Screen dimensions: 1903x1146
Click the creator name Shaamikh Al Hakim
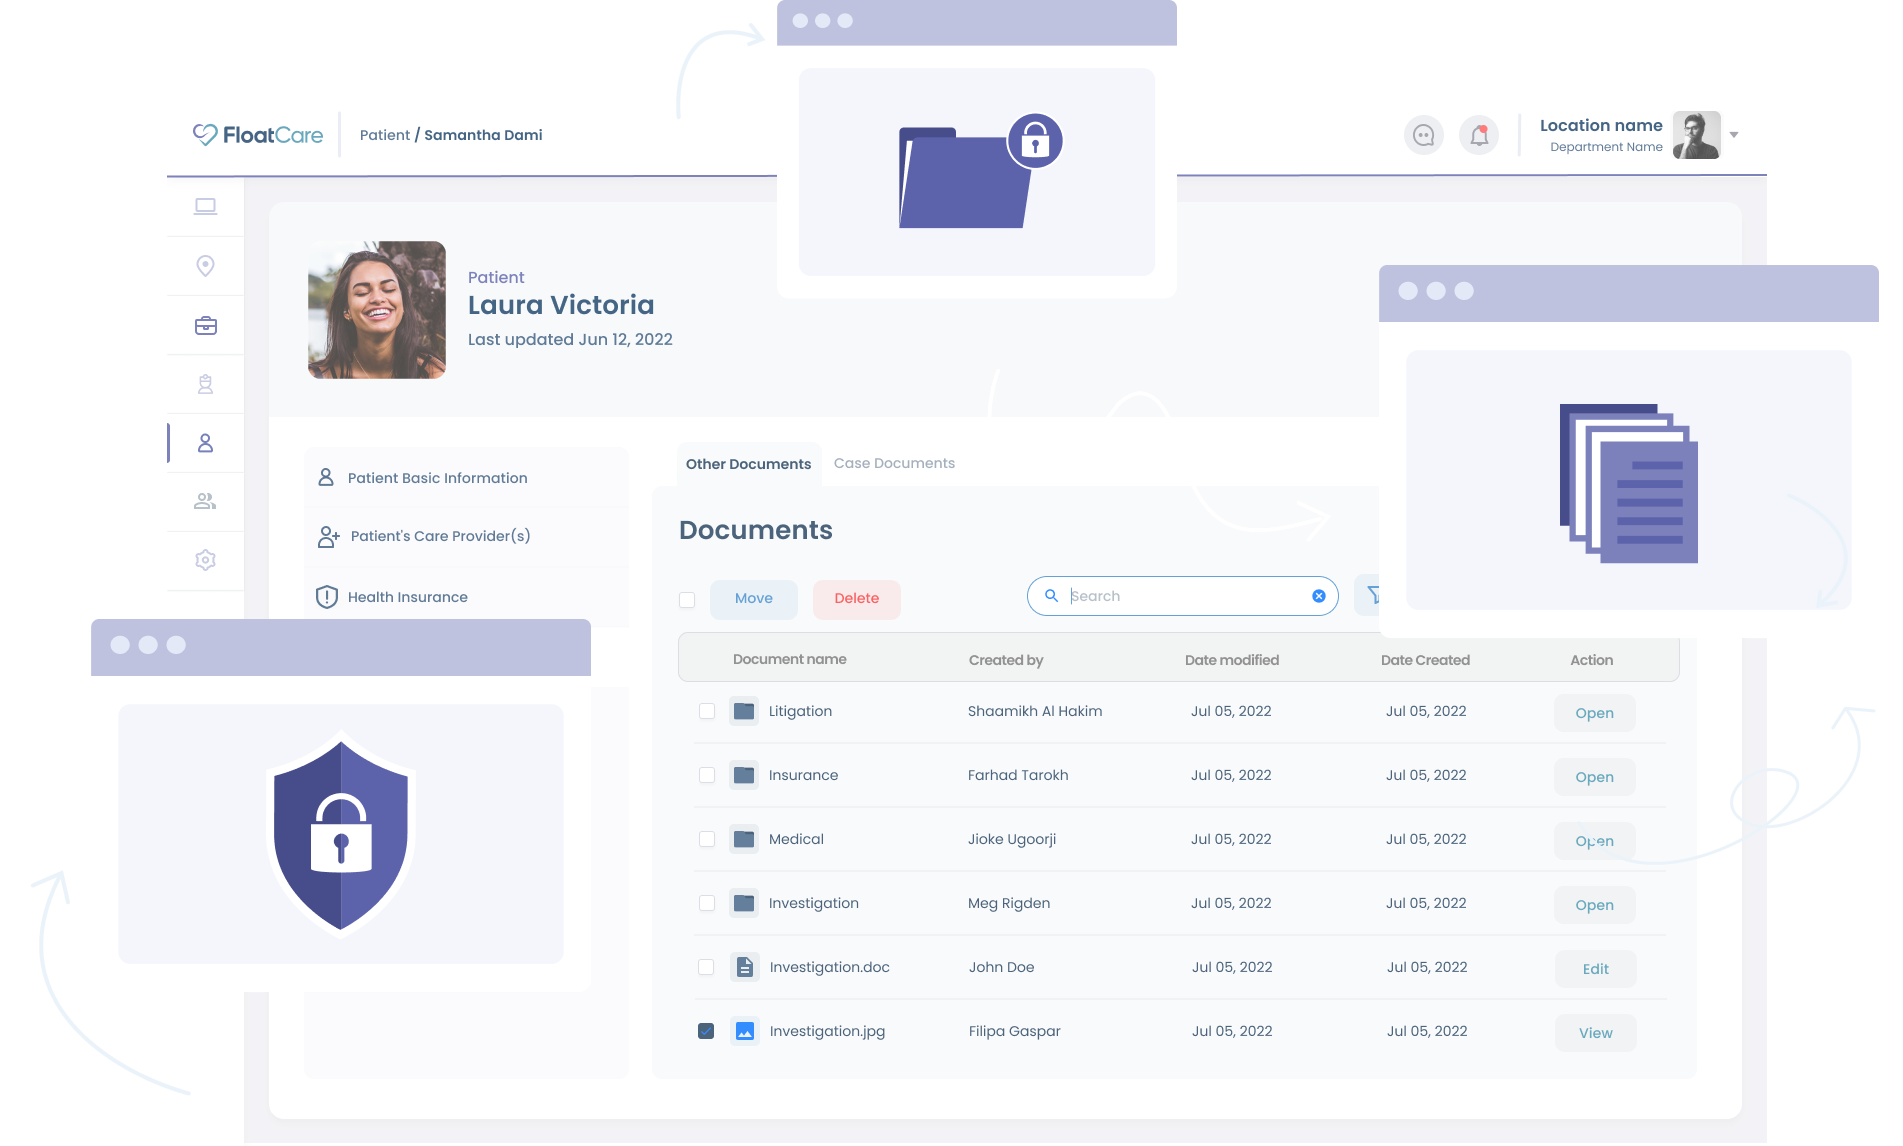tap(1034, 711)
